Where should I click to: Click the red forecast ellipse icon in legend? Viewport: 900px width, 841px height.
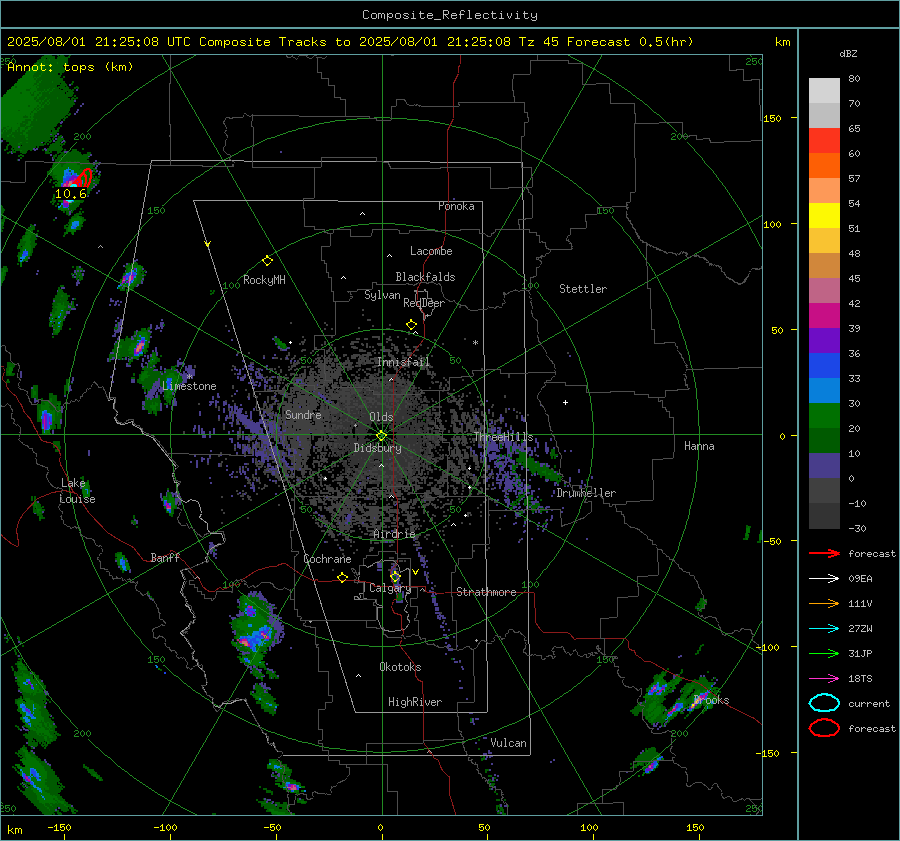click(824, 728)
